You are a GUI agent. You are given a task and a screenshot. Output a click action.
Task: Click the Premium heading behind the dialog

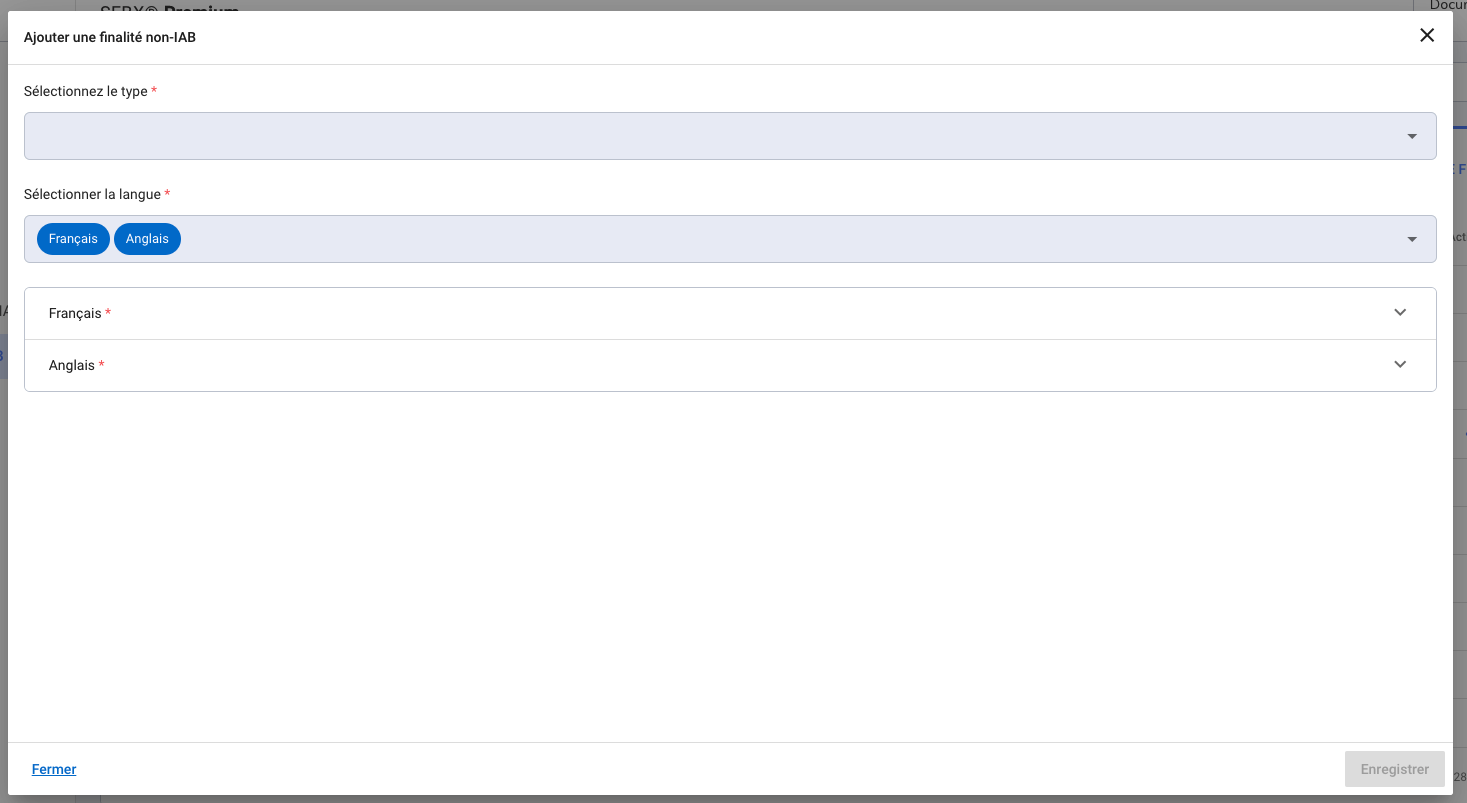(200, 8)
